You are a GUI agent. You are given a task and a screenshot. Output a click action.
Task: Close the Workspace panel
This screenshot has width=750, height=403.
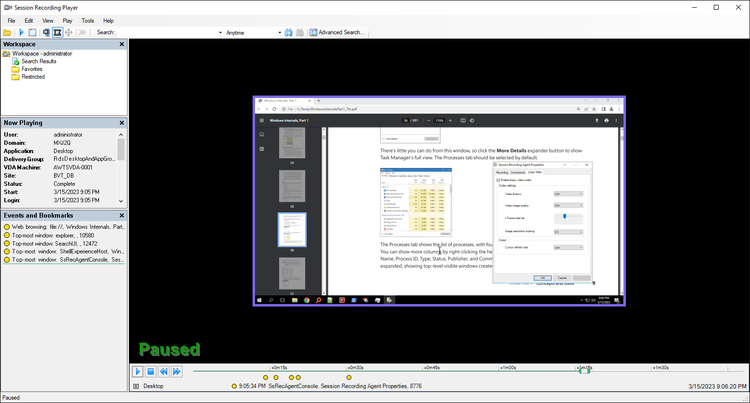click(x=121, y=44)
